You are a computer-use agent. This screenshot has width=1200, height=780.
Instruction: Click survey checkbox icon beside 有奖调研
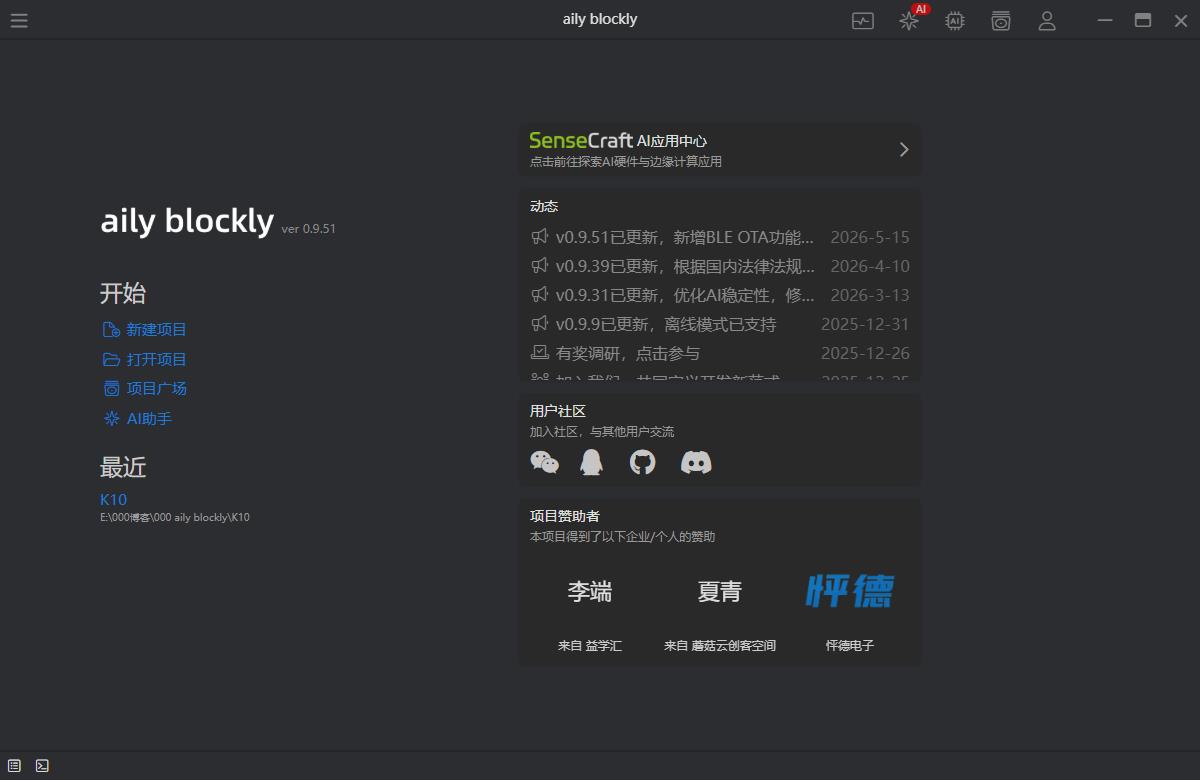pyautogui.click(x=540, y=353)
